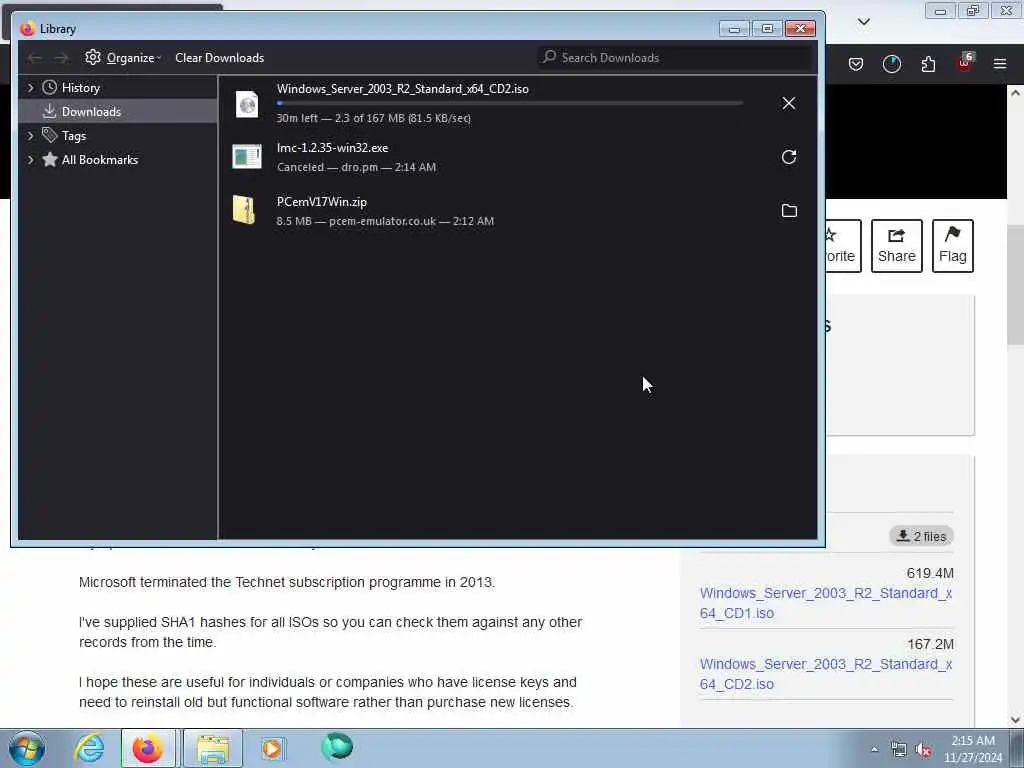
Task: Click Firefox downloads progress indicator icon
Action: coord(891,64)
